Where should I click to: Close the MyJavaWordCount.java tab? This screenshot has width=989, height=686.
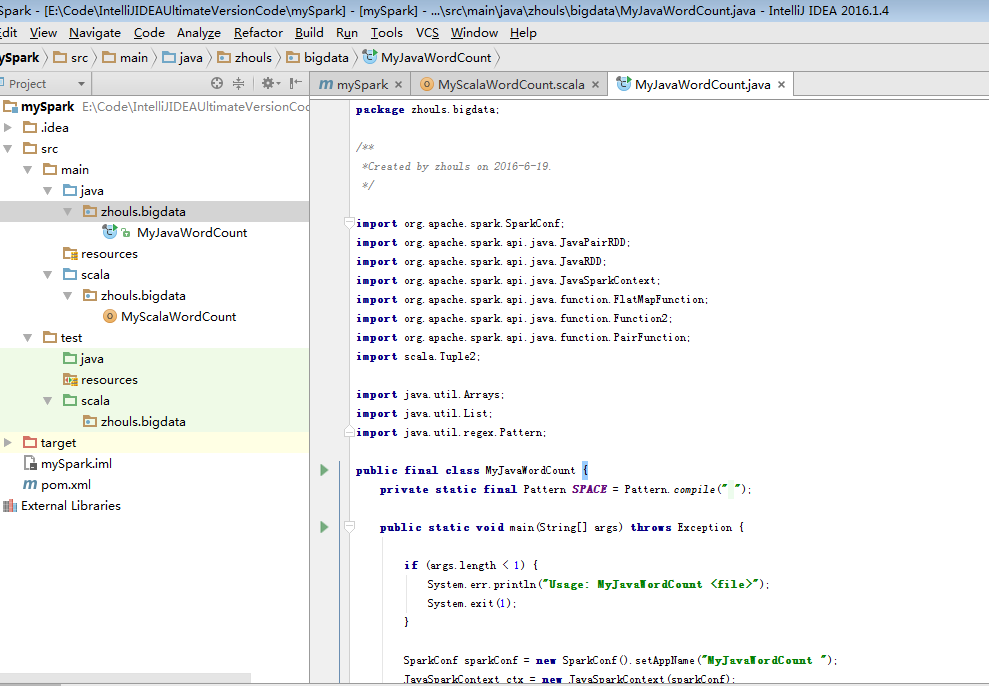(781, 84)
